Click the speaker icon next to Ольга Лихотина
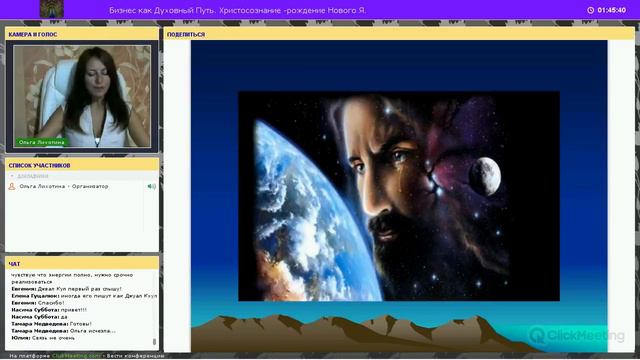 [x=151, y=187]
